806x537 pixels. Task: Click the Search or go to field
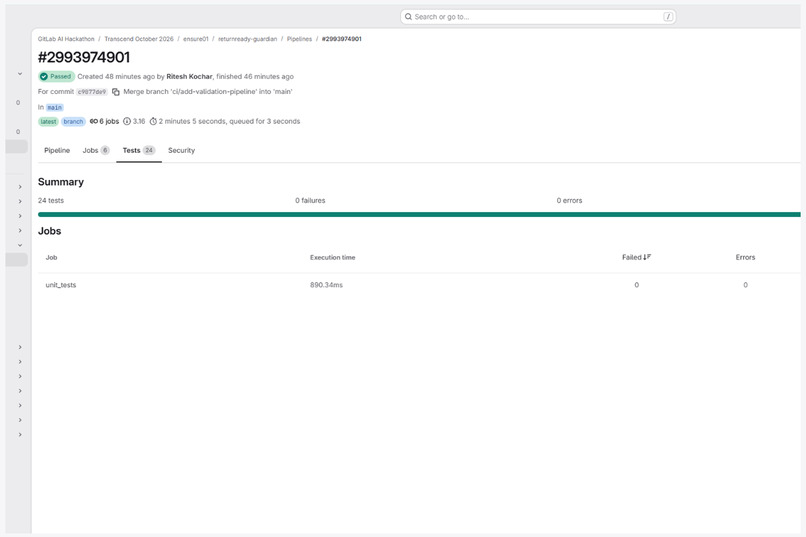[538, 17]
